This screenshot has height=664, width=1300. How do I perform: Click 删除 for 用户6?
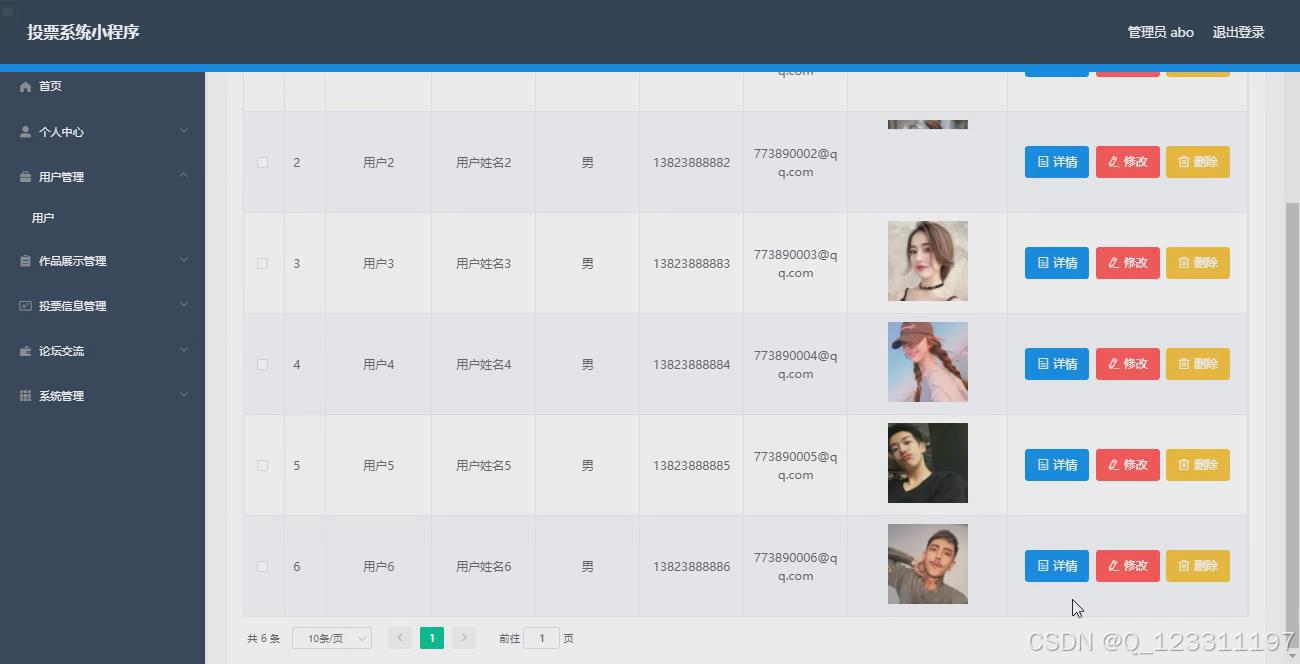click(x=1198, y=566)
